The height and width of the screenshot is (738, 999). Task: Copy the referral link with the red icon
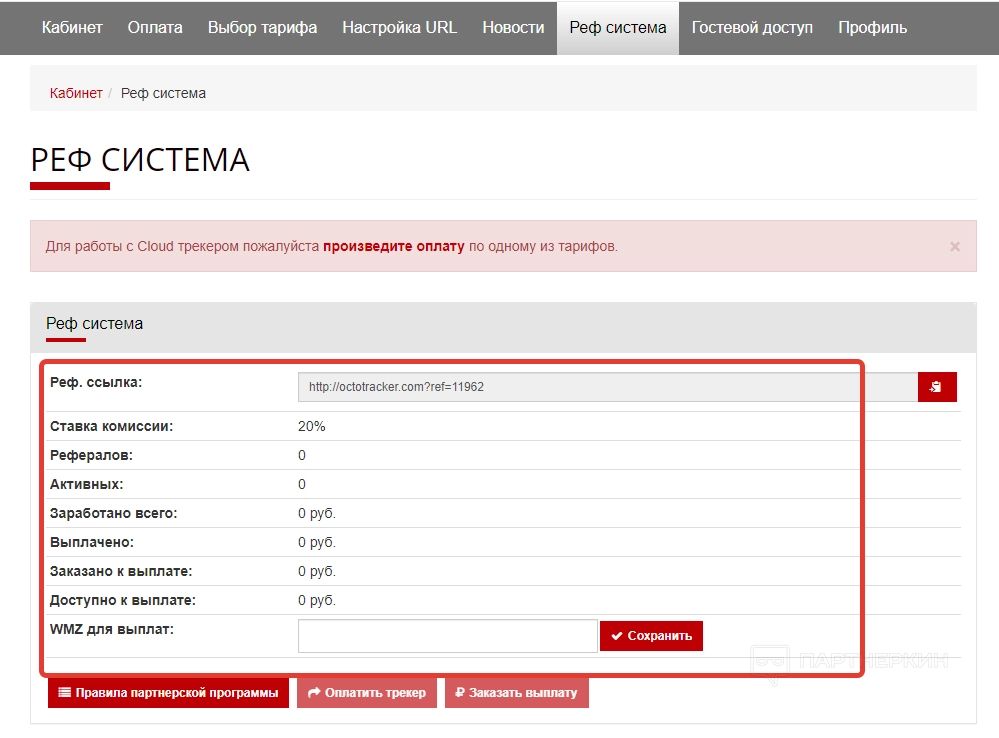click(x=937, y=387)
